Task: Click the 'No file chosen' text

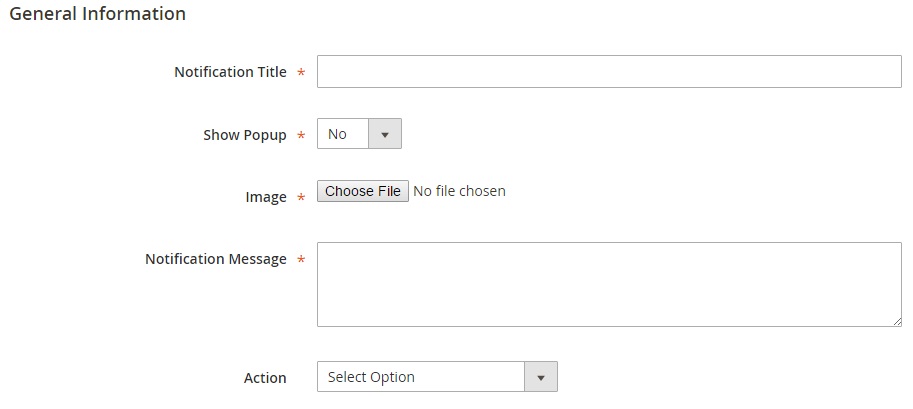Action: point(459,191)
